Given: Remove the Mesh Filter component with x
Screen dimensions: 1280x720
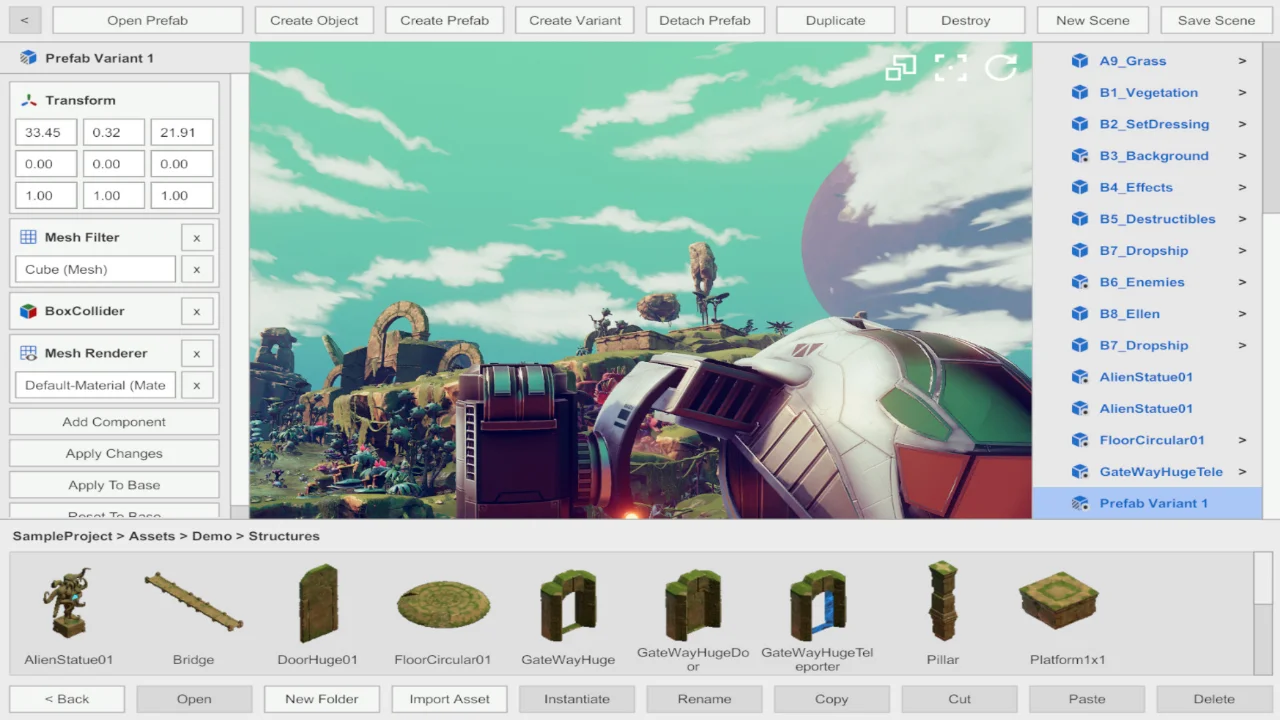Looking at the screenshot, I should 197,237.
